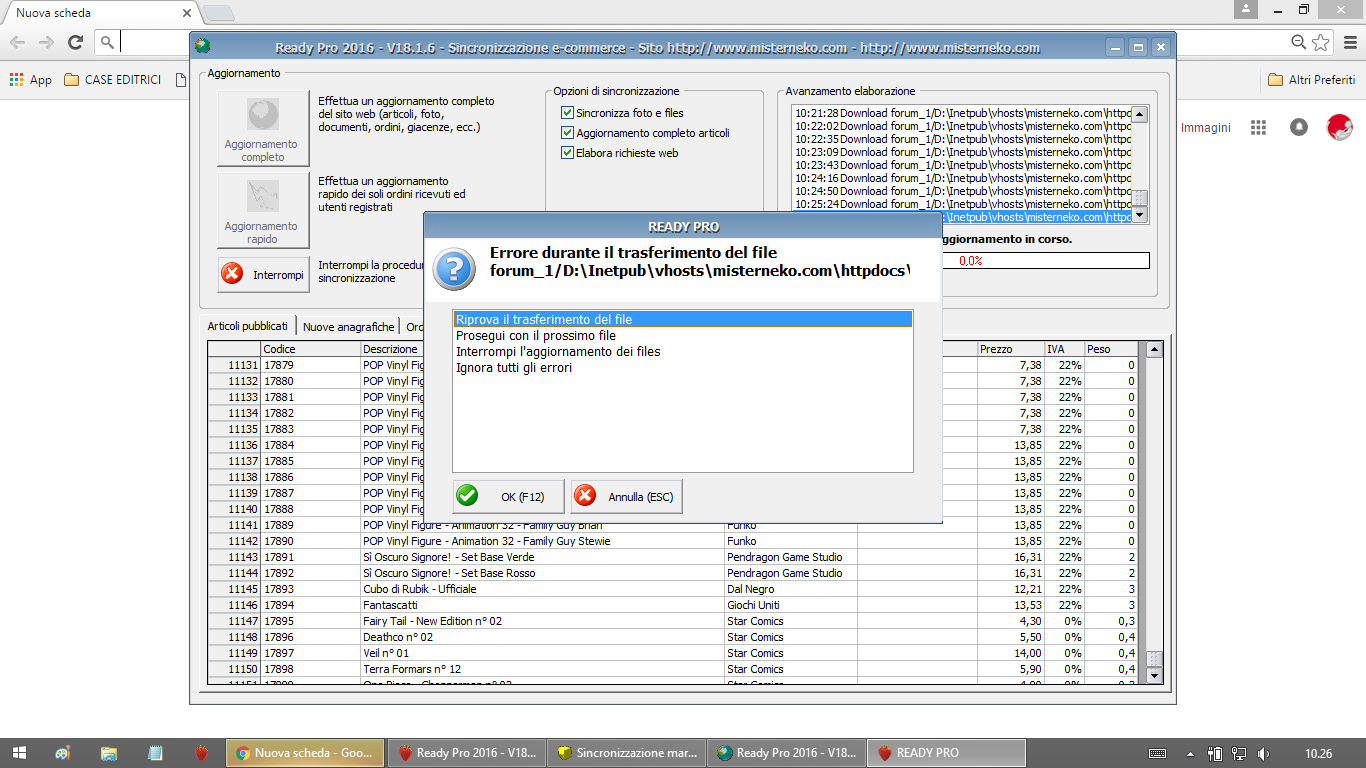Click the zoom magnifier icon in Chrome's address bar
1366x768 pixels.
coord(1298,42)
